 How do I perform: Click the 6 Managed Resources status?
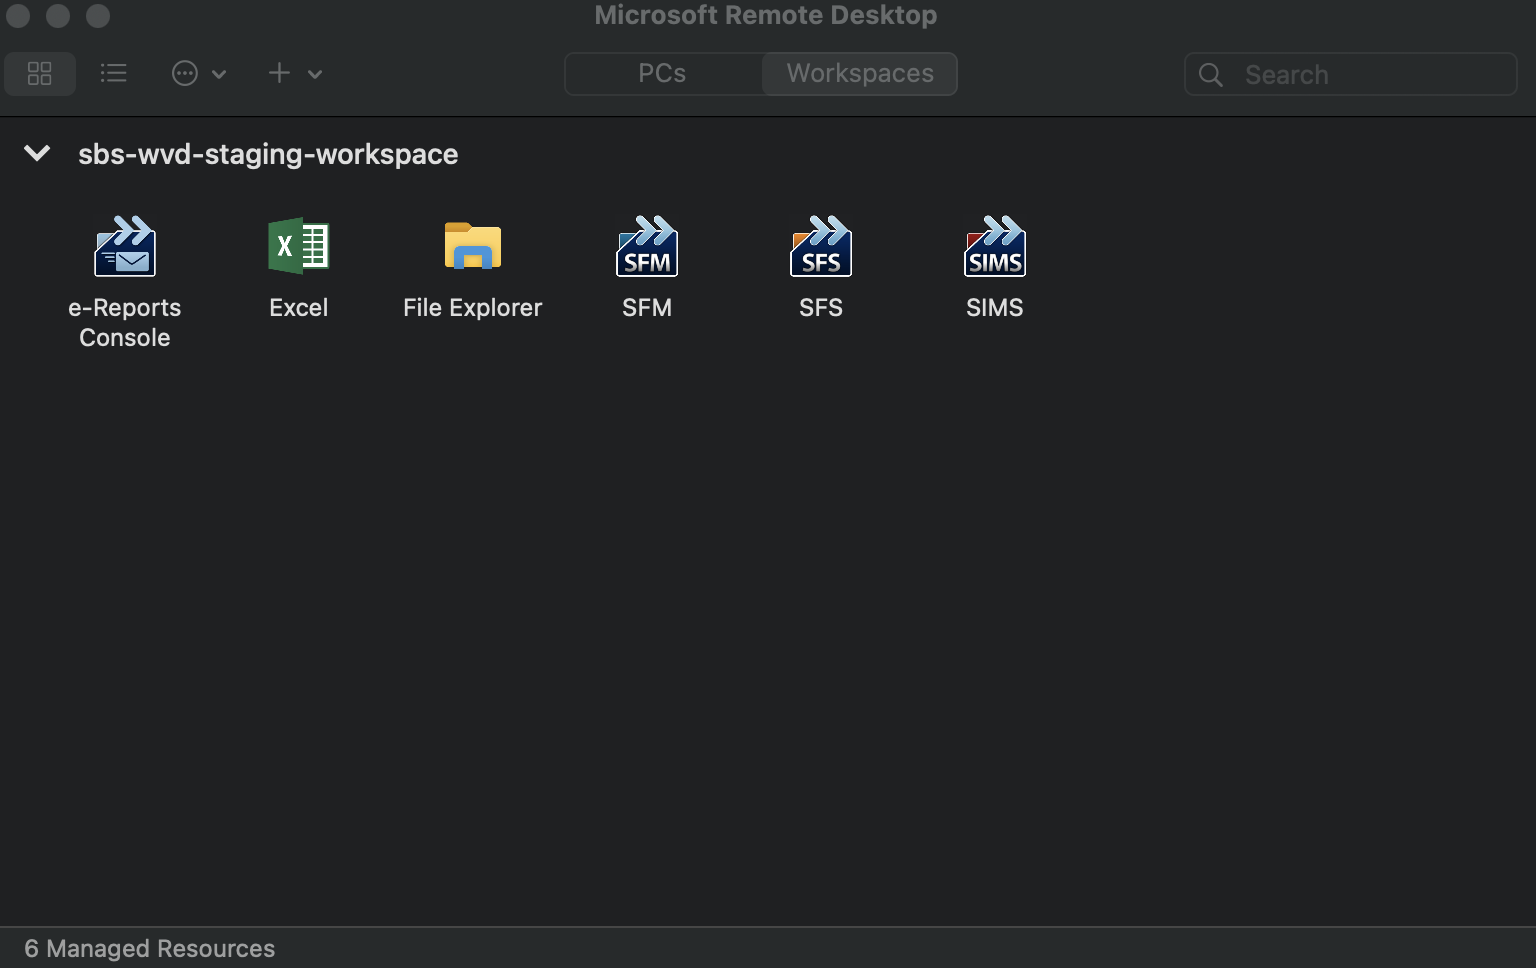[150, 948]
